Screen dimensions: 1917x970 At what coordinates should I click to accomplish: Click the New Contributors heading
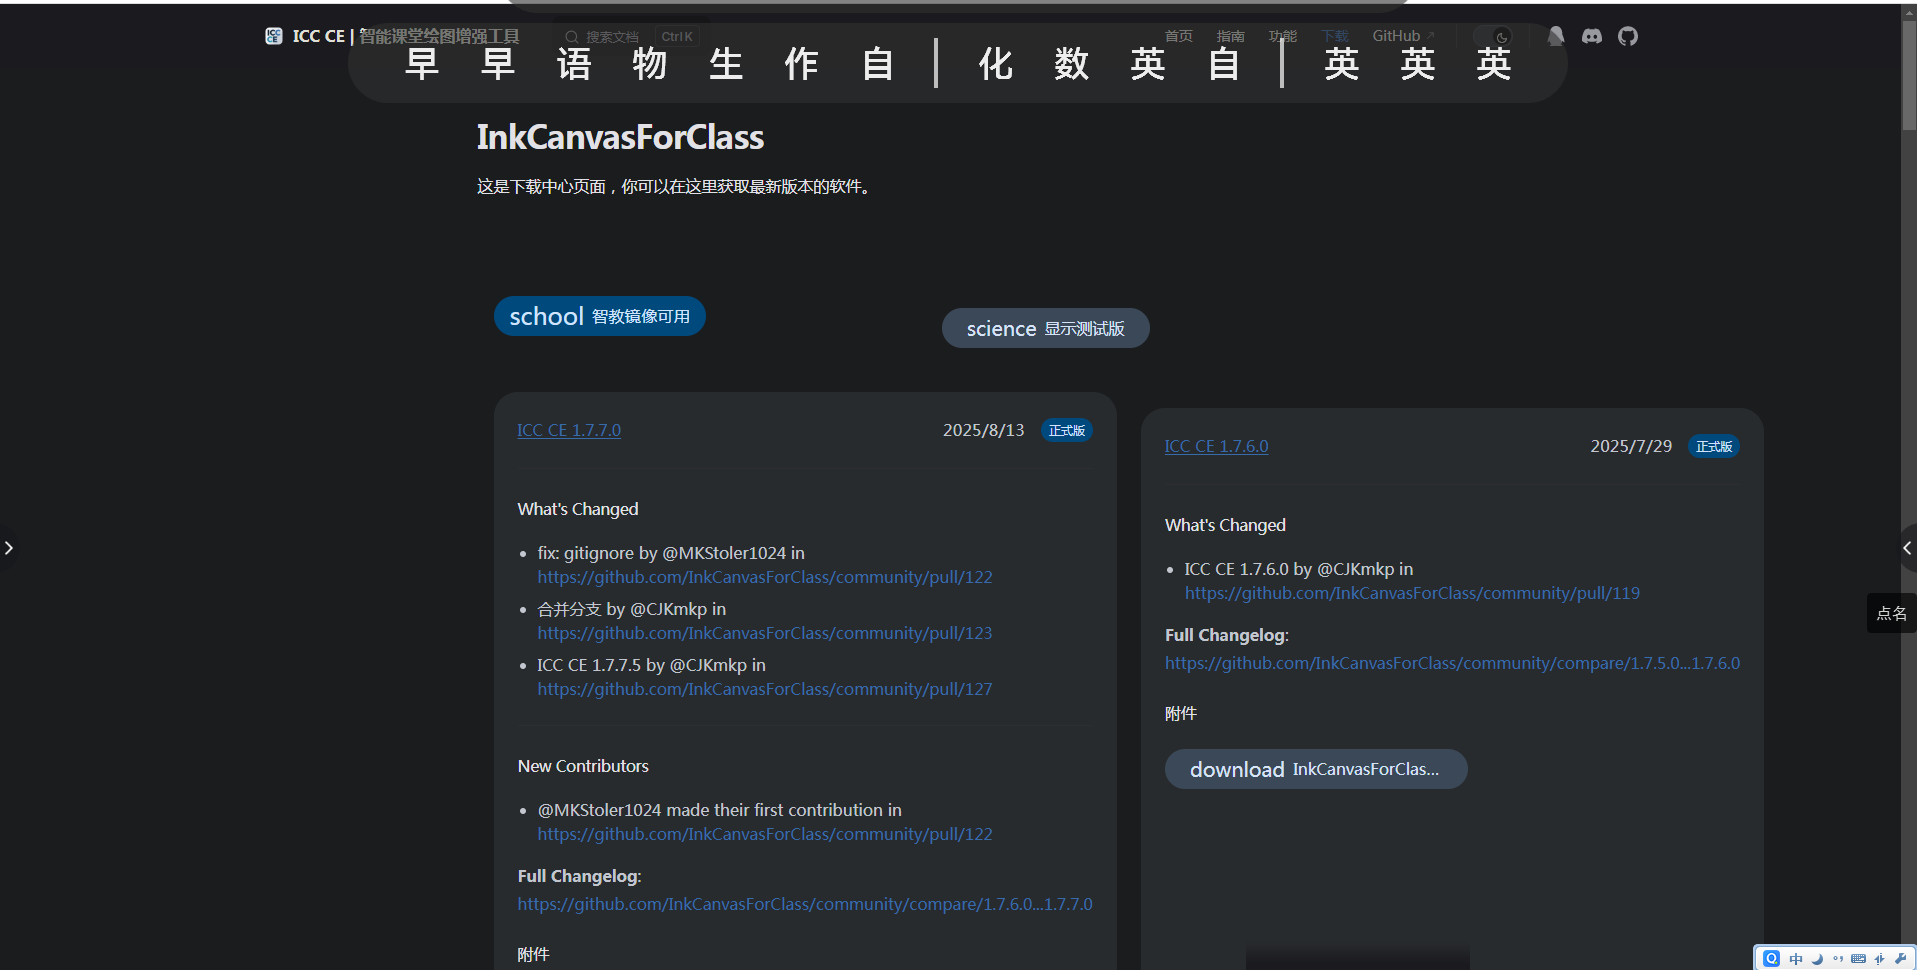[x=583, y=766]
